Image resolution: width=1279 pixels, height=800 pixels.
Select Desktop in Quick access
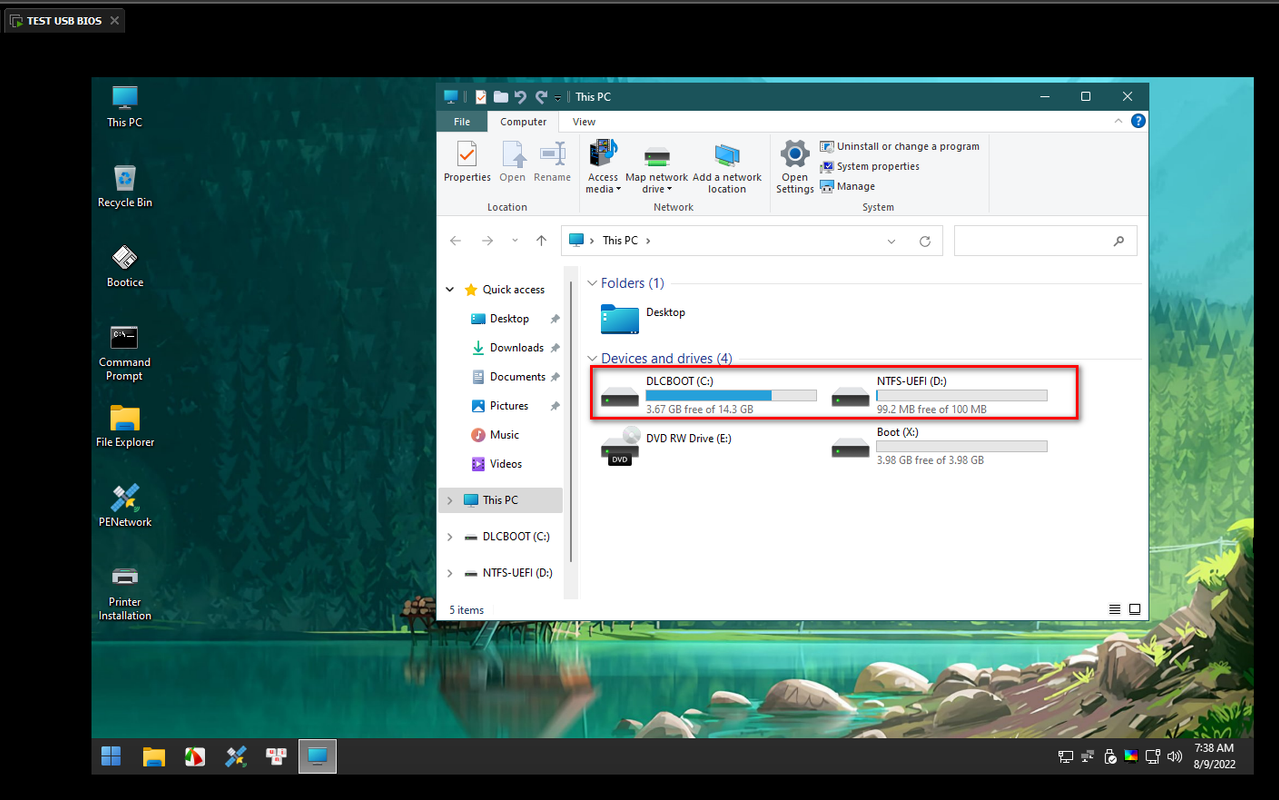click(x=509, y=319)
